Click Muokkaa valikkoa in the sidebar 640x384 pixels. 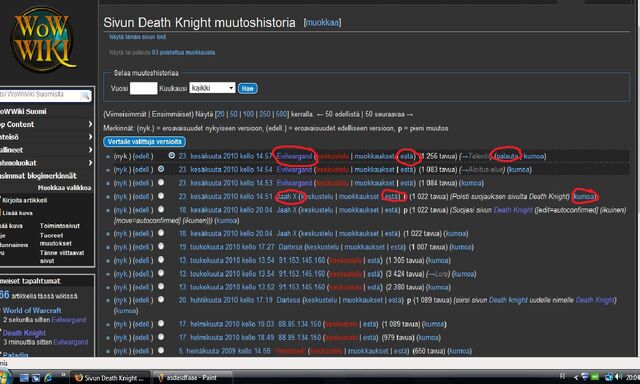[64, 188]
